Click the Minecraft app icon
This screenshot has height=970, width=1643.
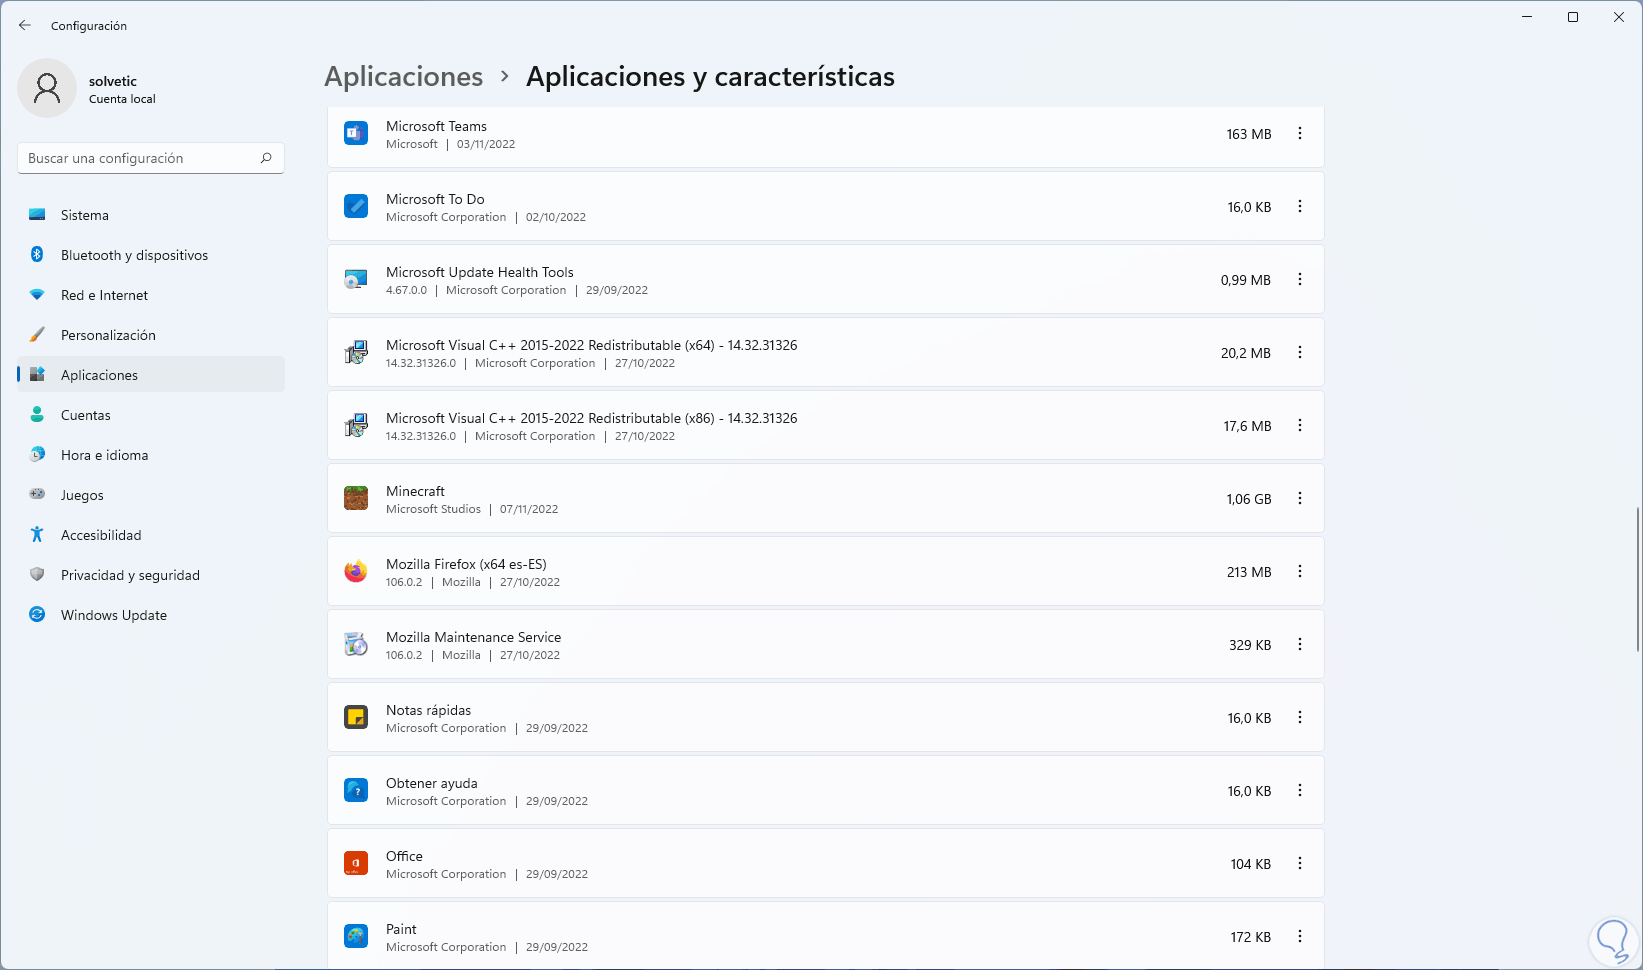pyautogui.click(x=356, y=498)
